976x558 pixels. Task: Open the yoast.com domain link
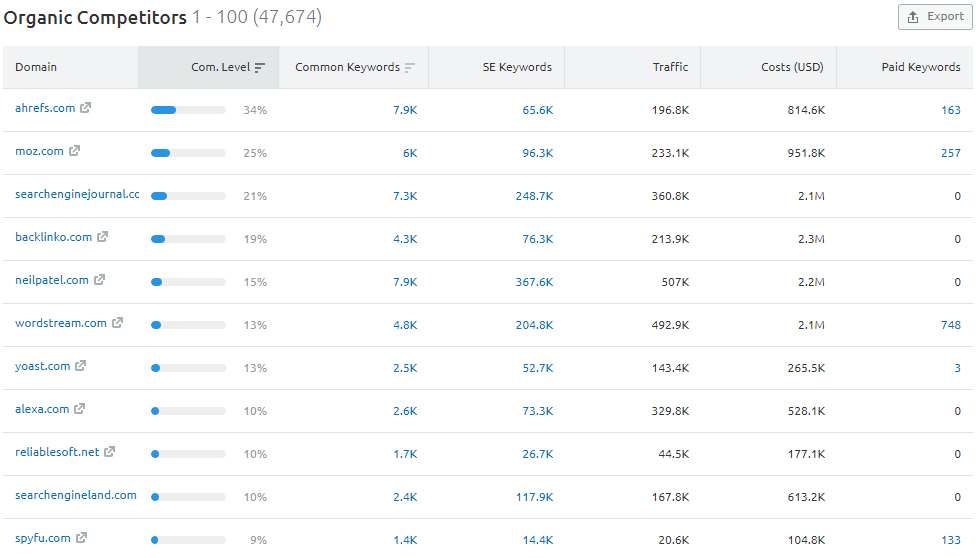pos(42,366)
